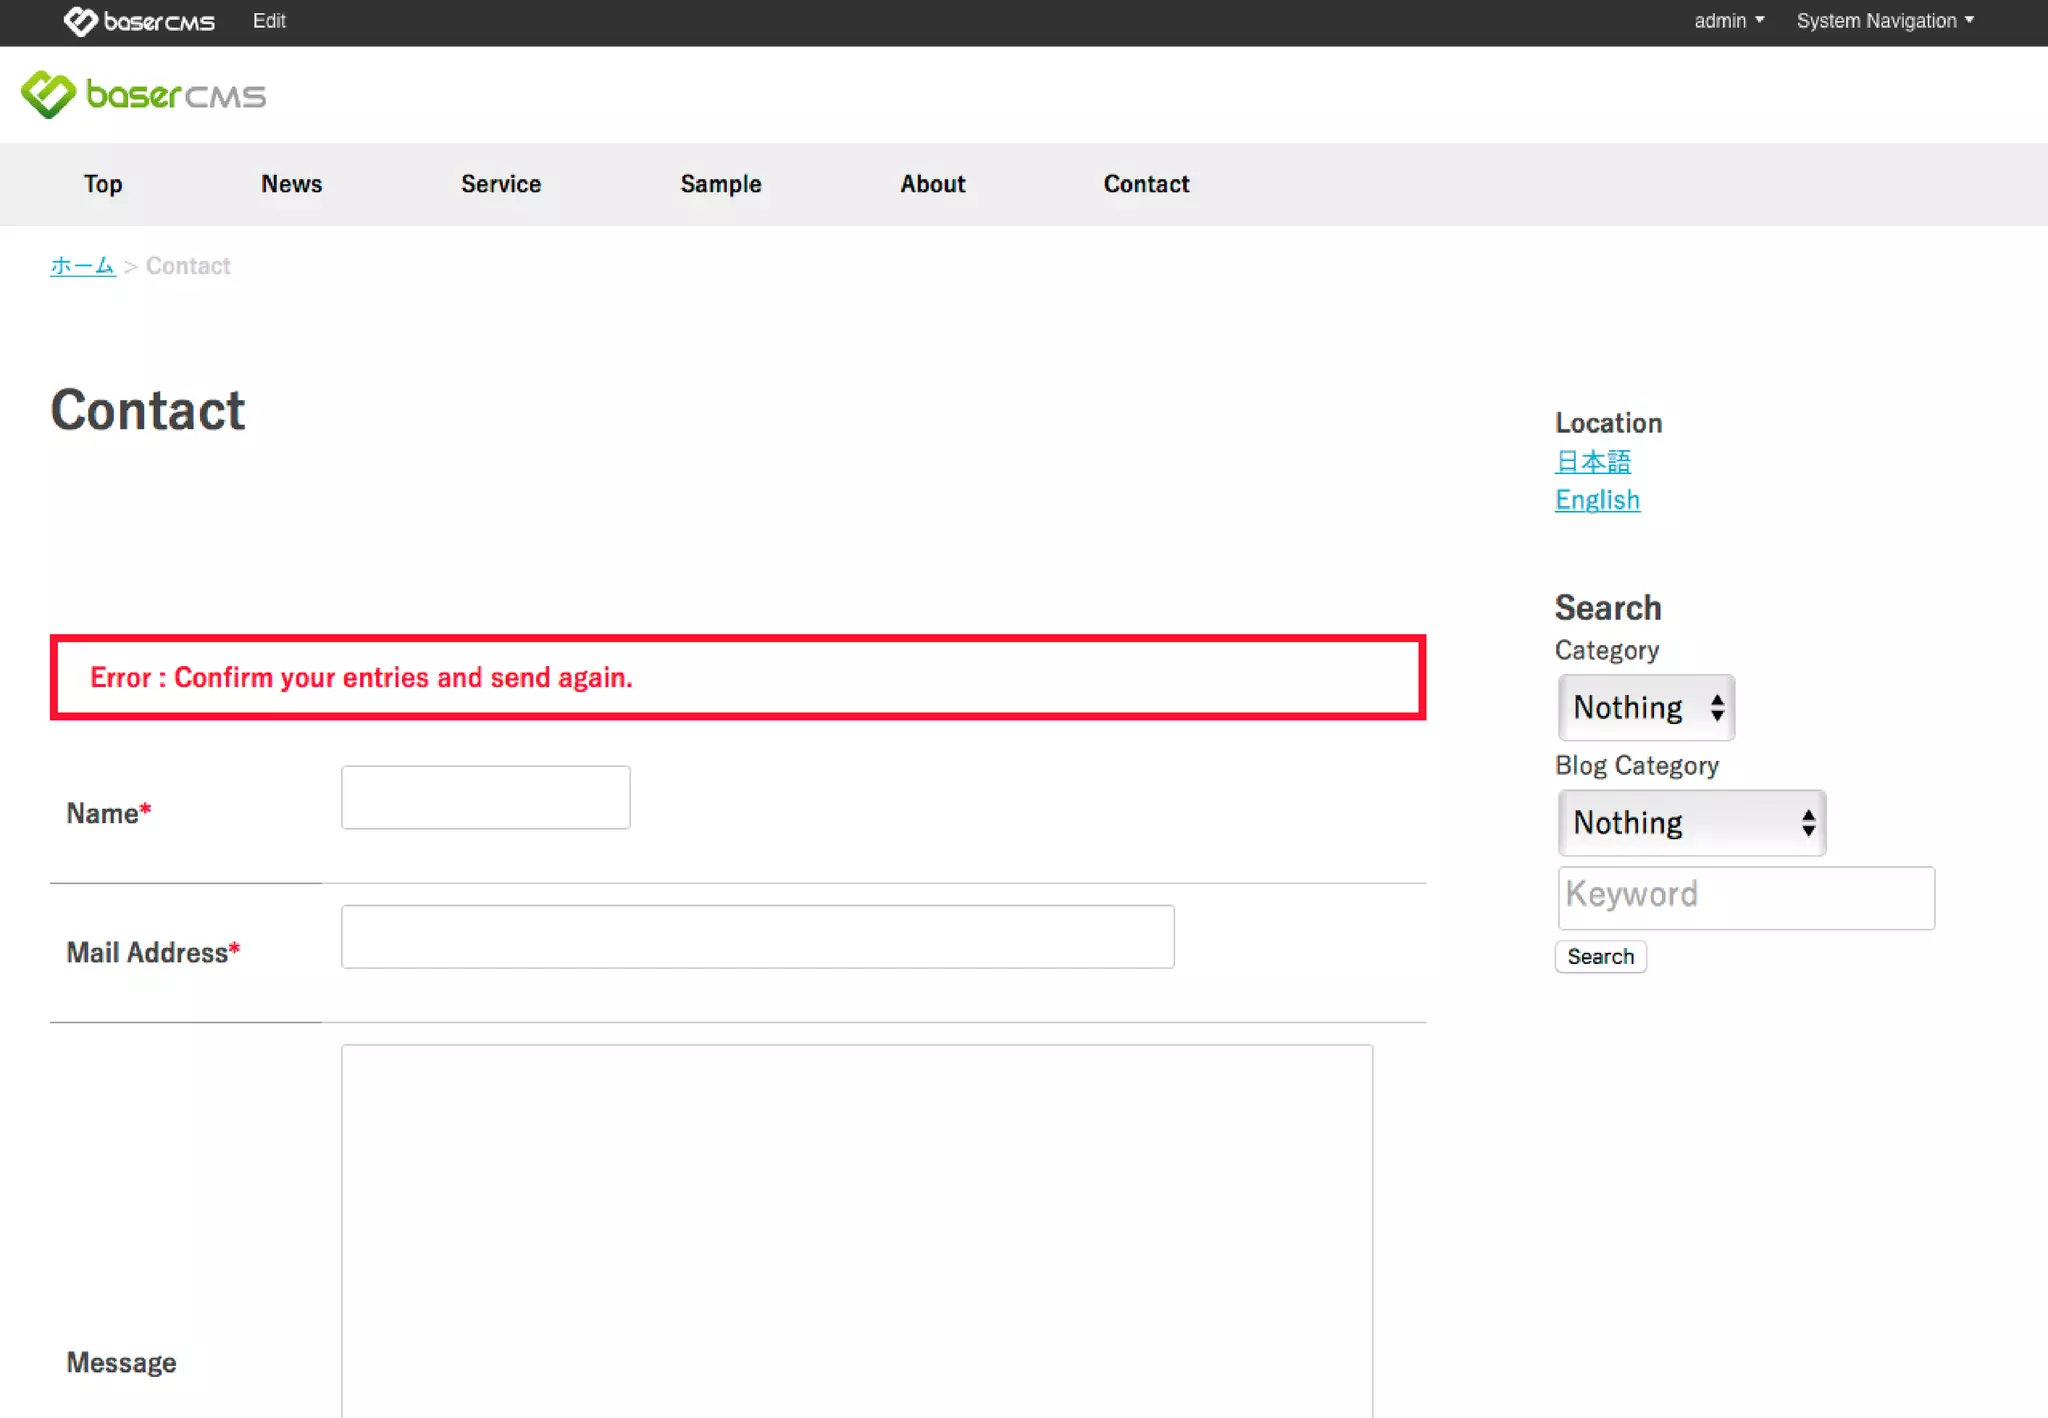Go to the About page

932,184
